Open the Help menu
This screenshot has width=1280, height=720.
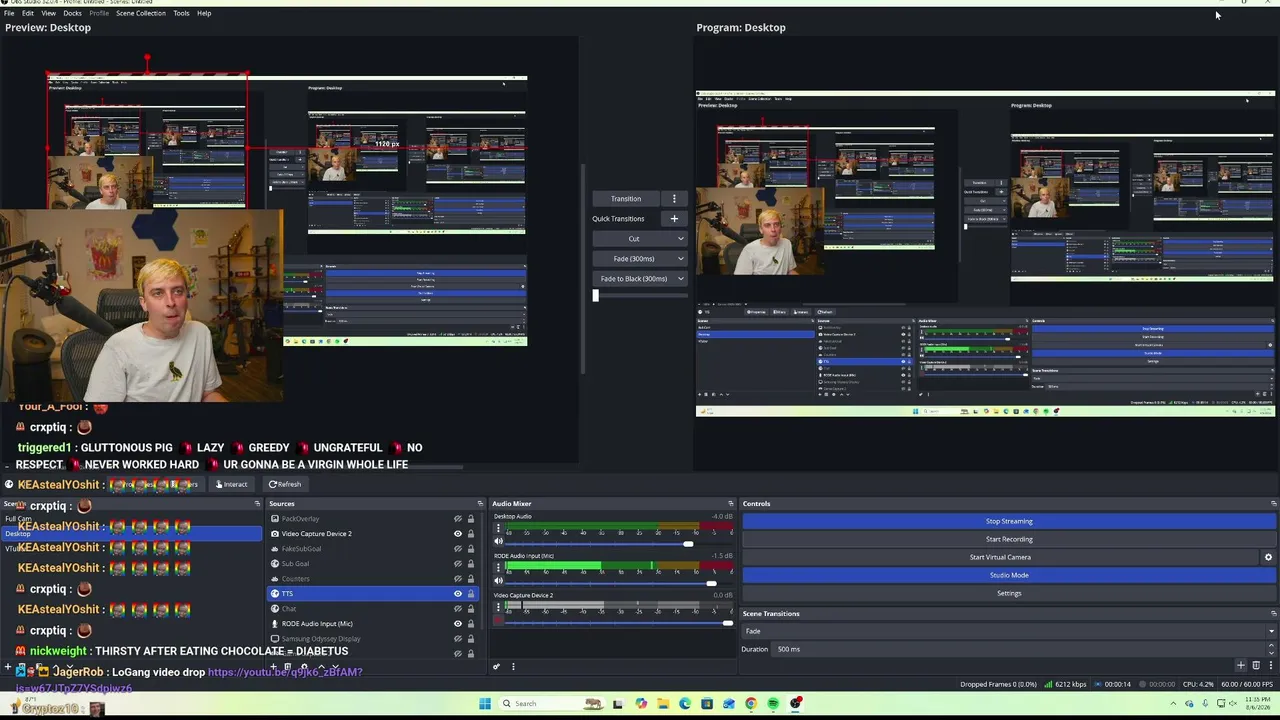204,13
